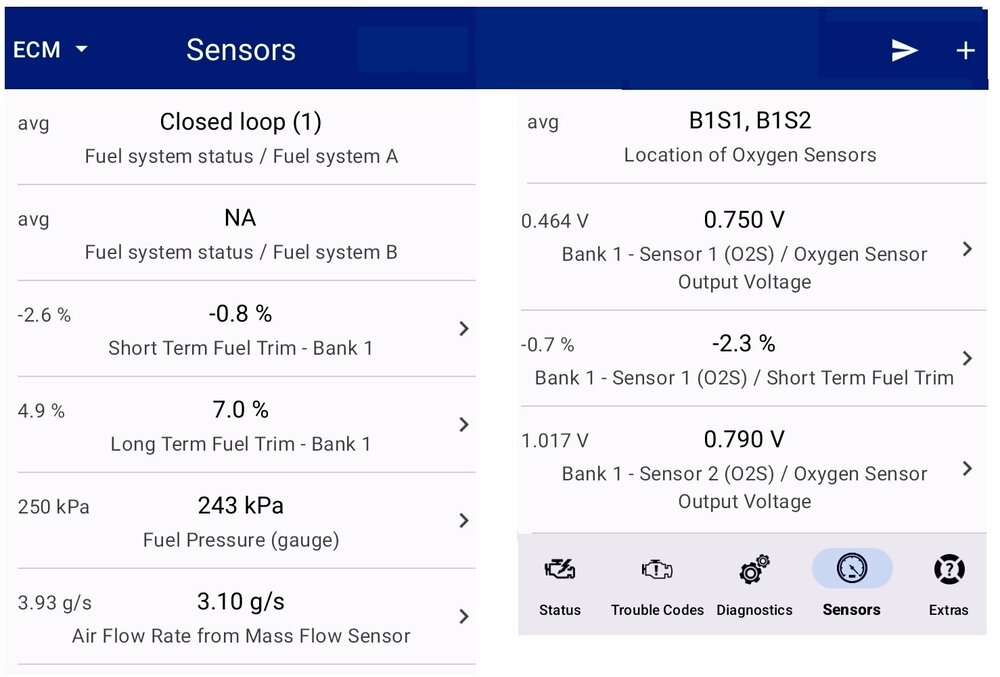Tap the send arrow icon in toolbar
This screenshot has width=1000, height=677.
(x=904, y=49)
